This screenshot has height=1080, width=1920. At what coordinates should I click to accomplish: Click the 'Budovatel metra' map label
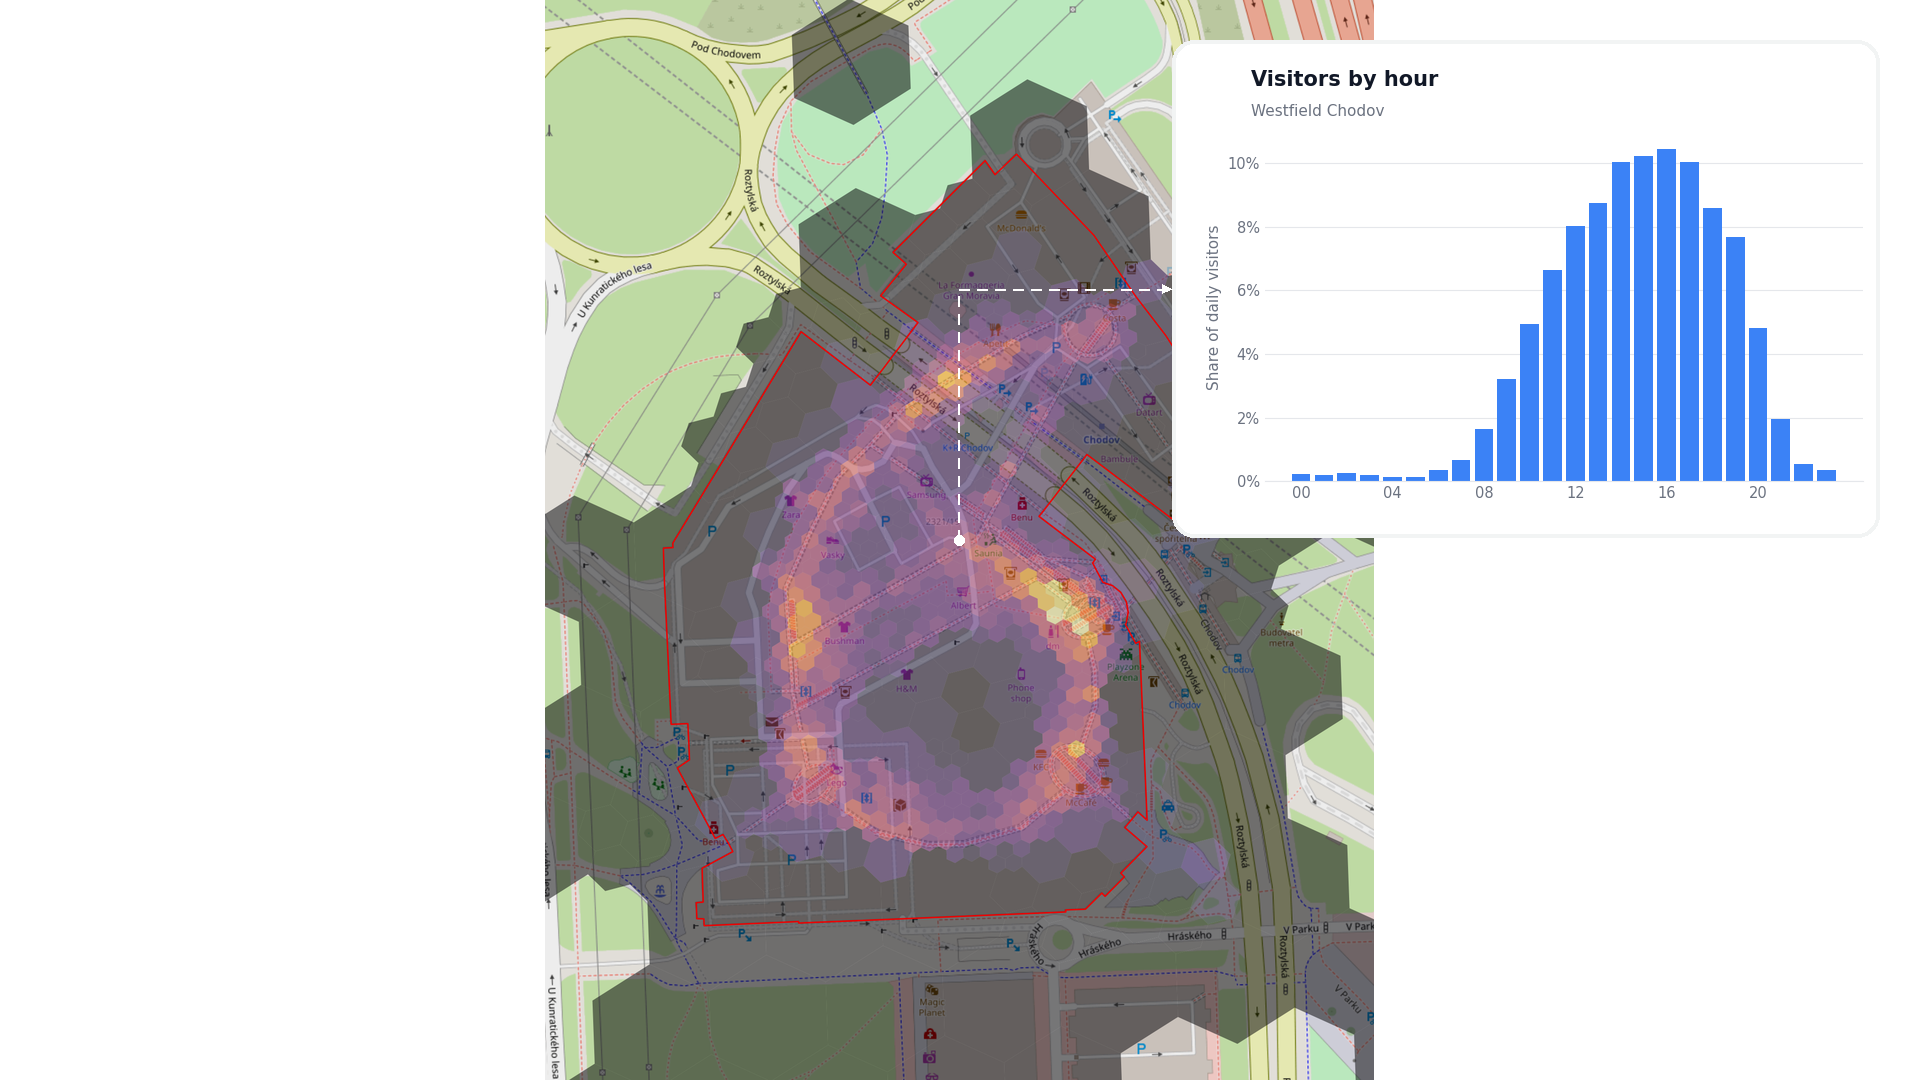(1281, 637)
